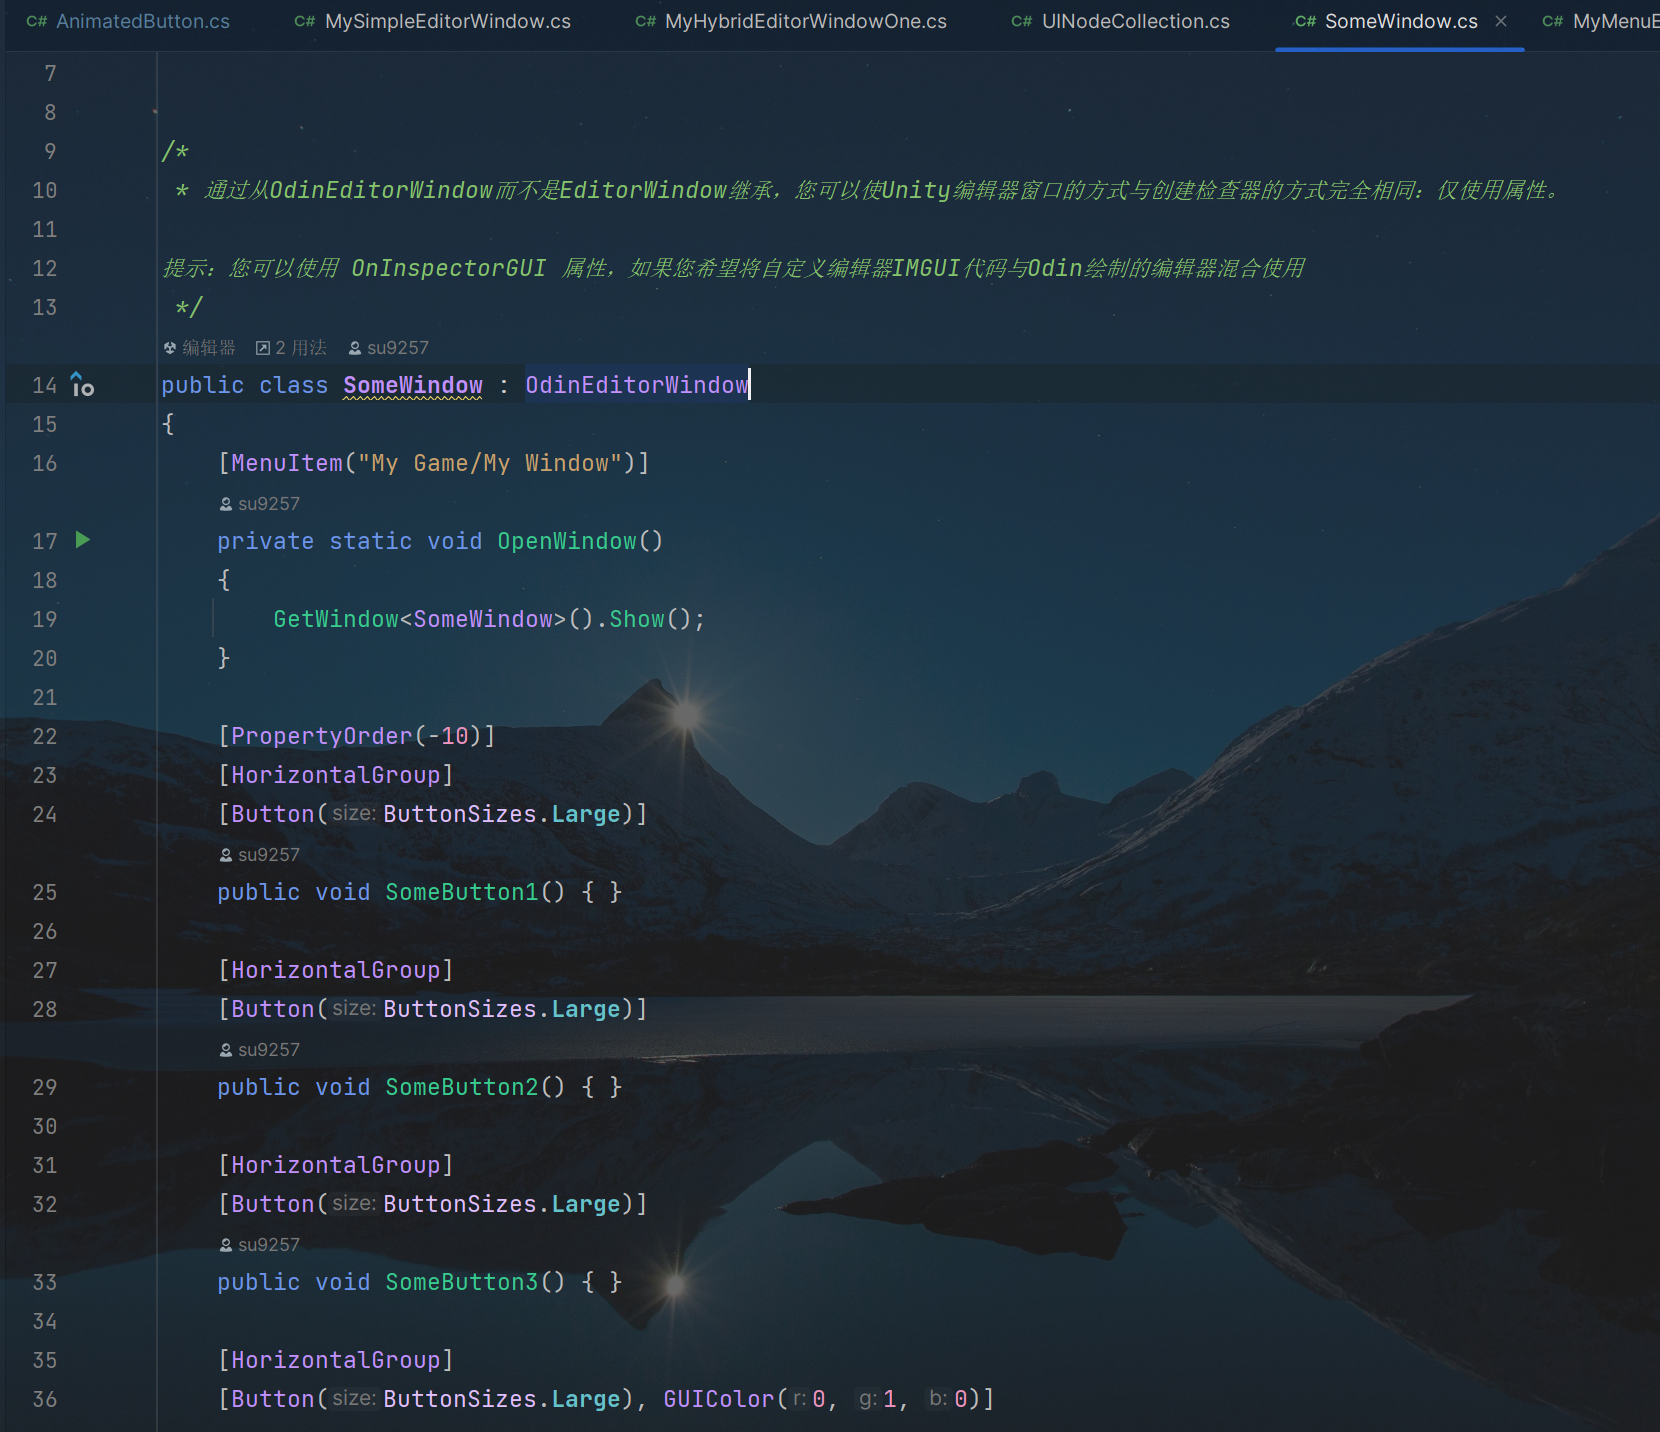Click HorizontalGroup attribute on line 31
1660x1432 pixels.
pyautogui.click(x=336, y=1165)
